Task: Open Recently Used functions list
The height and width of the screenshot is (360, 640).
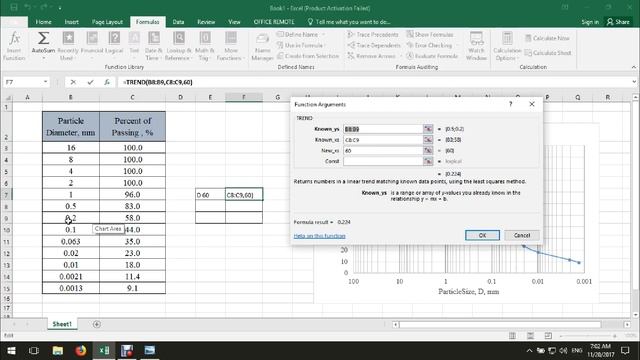Action: click(68, 46)
